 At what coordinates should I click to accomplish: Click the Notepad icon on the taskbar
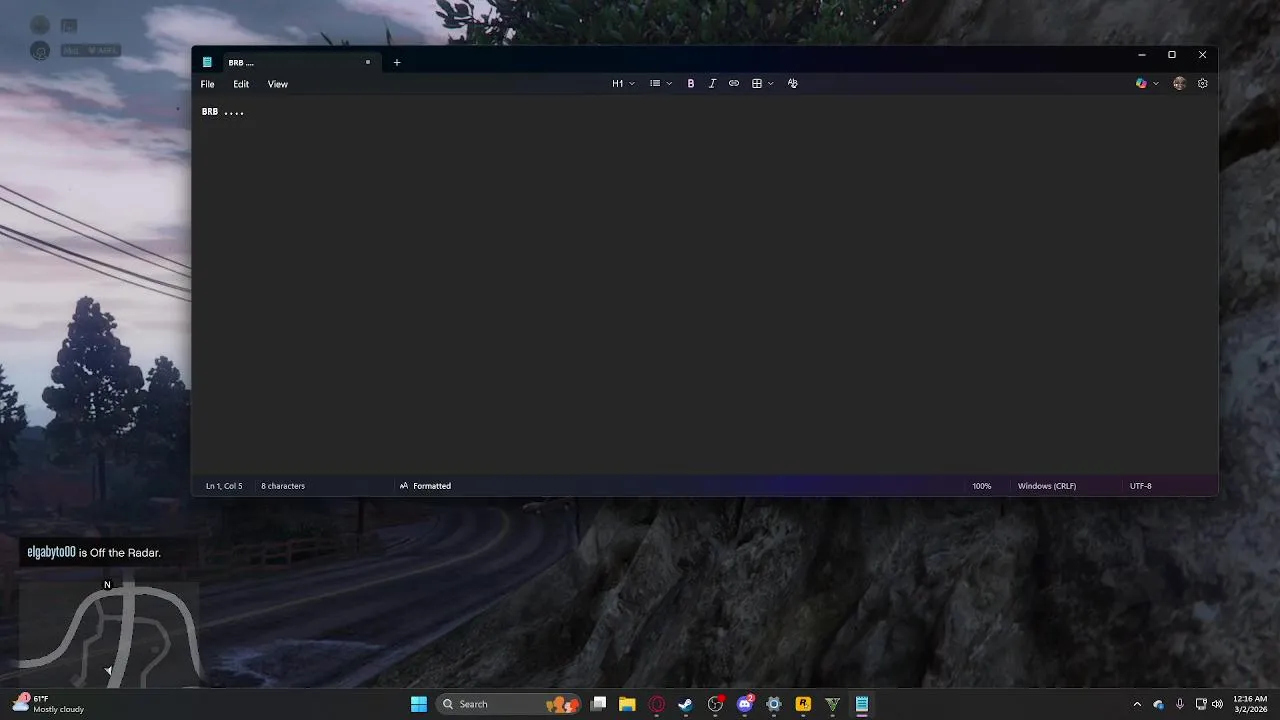point(861,704)
